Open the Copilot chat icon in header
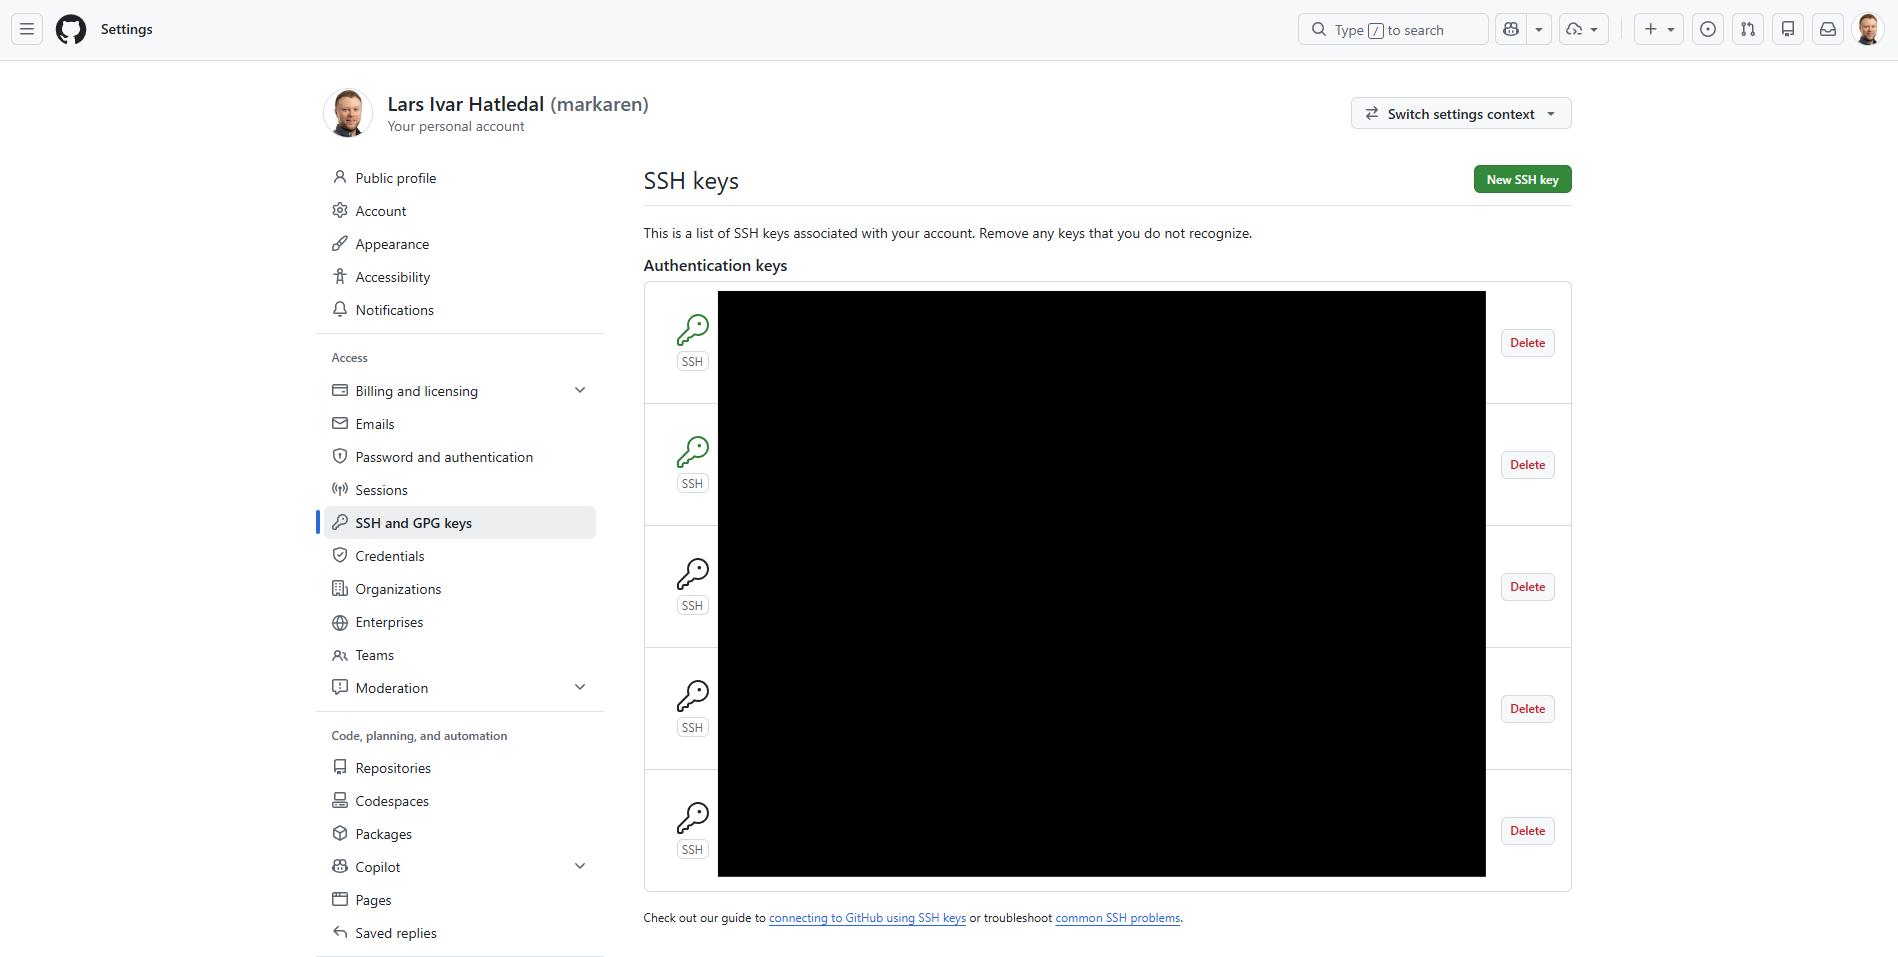1898x957 pixels. [1511, 29]
